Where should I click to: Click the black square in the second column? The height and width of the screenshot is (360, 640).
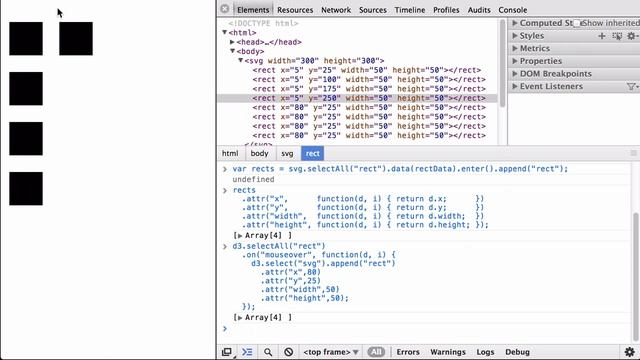(76, 39)
